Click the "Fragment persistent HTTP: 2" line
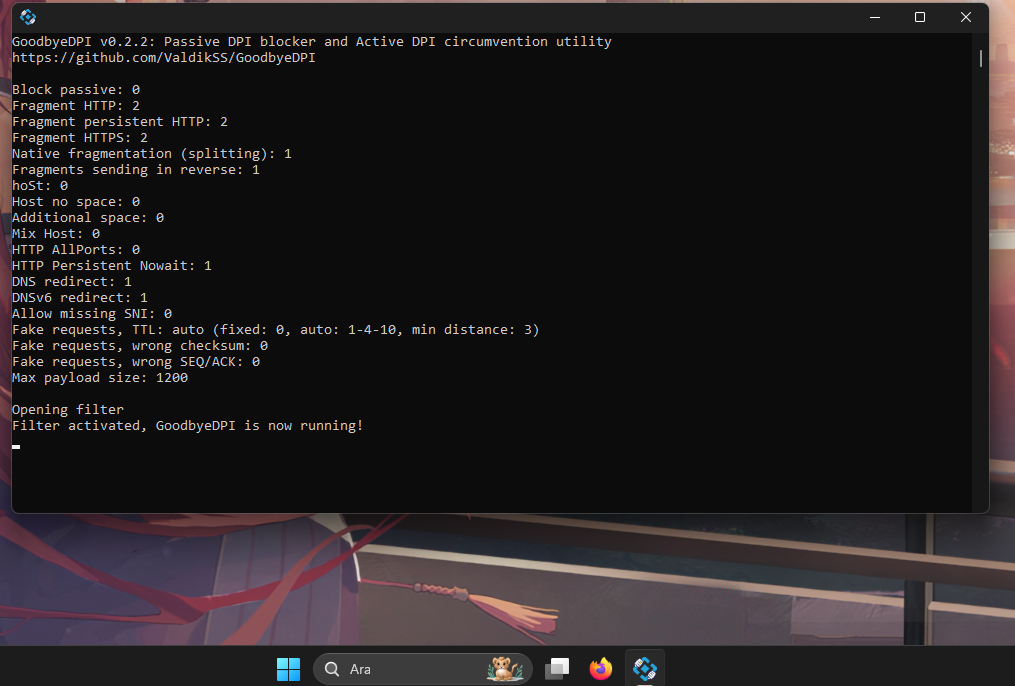The width and height of the screenshot is (1015, 686). click(120, 122)
